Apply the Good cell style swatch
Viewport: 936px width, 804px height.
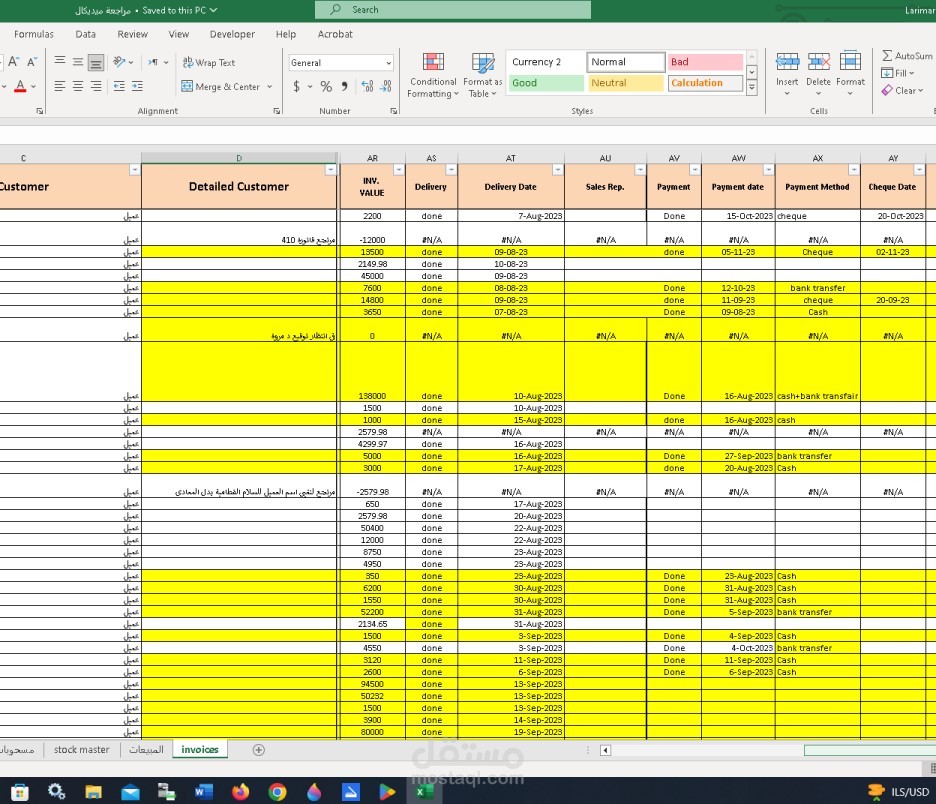pyautogui.click(x=545, y=83)
